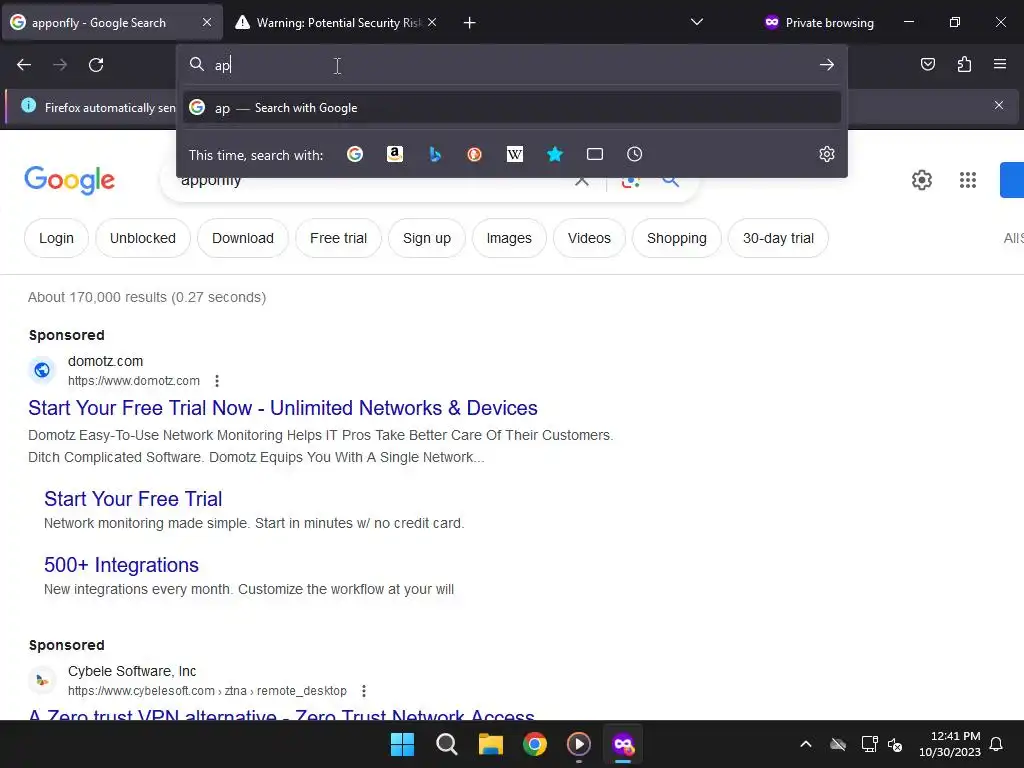Dismiss the Firefox notification bar
This screenshot has width=1024, height=768.
pos(999,105)
